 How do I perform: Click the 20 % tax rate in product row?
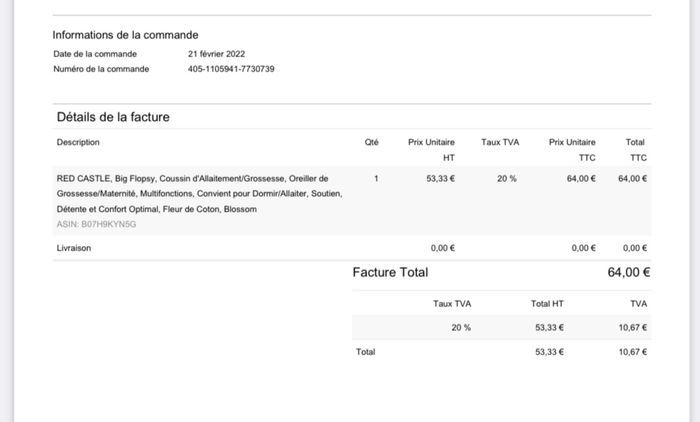[x=507, y=178]
